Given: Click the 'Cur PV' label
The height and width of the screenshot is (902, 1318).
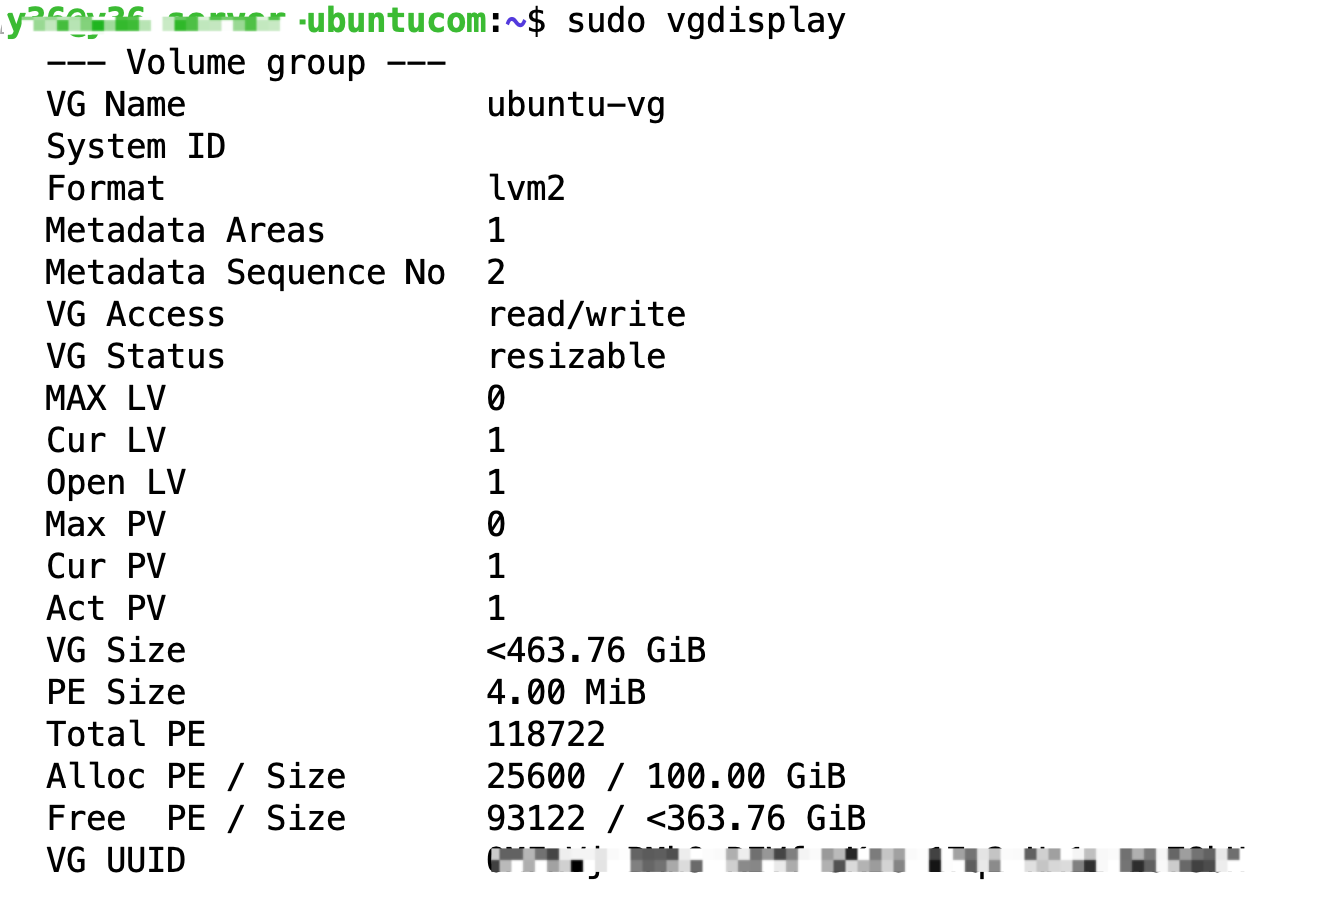Looking at the screenshot, I should (106, 566).
